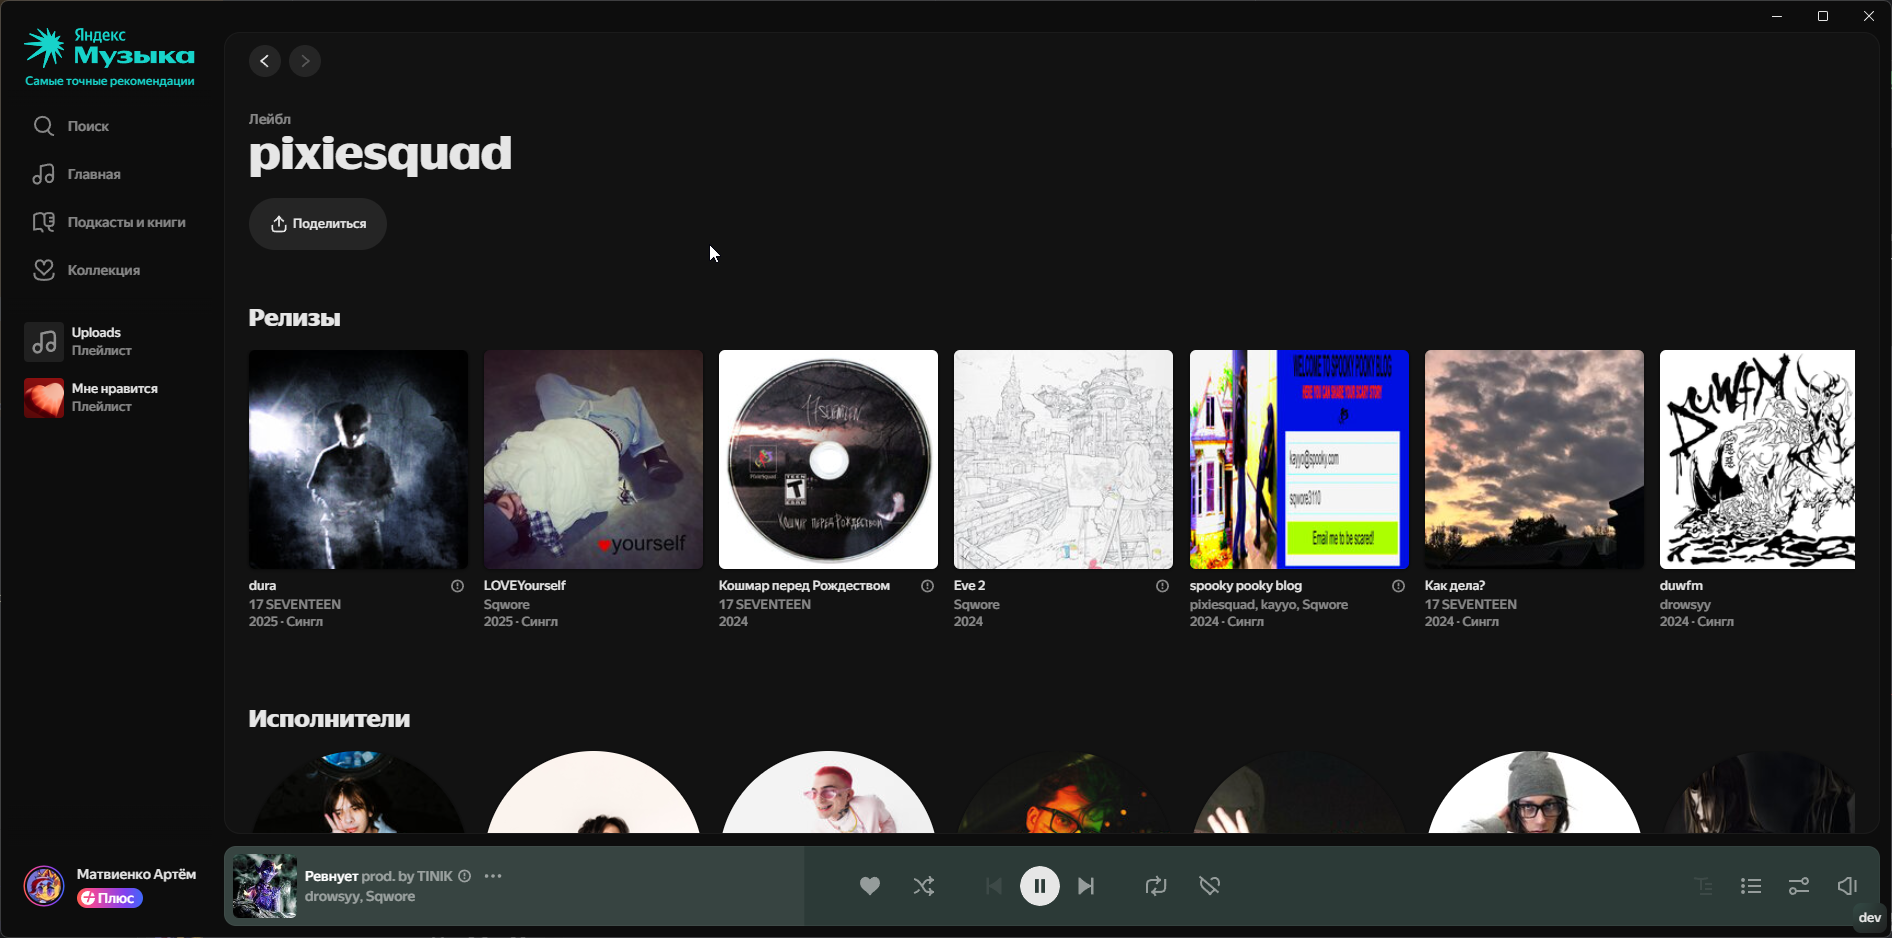Click the LOVEYourself title text

pos(525,586)
